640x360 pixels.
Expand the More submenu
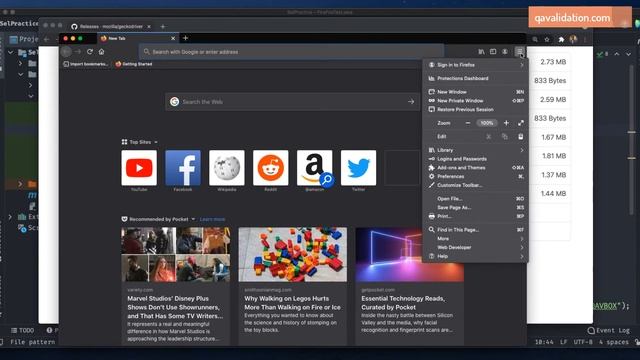[x=476, y=238]
